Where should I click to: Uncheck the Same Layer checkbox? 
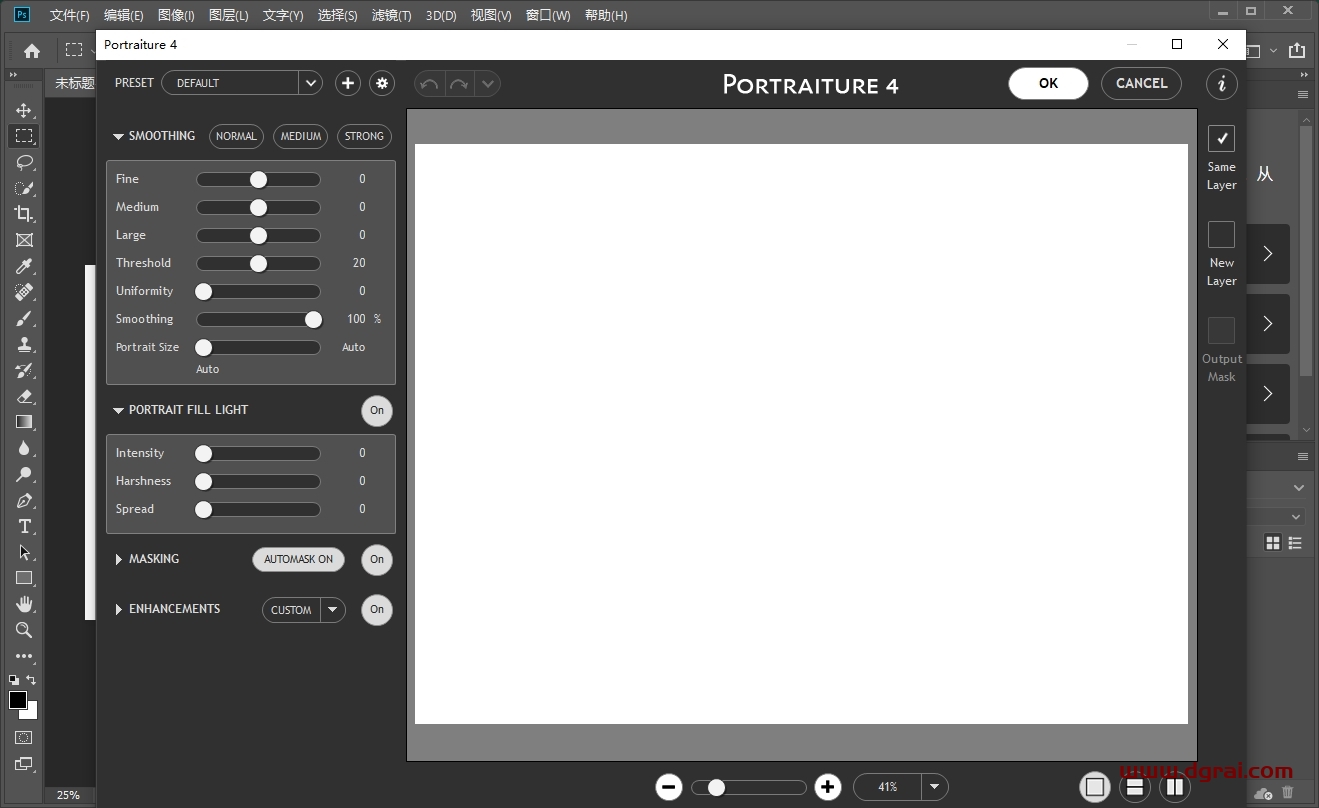pyautogui.click(x=1221, y=139)
